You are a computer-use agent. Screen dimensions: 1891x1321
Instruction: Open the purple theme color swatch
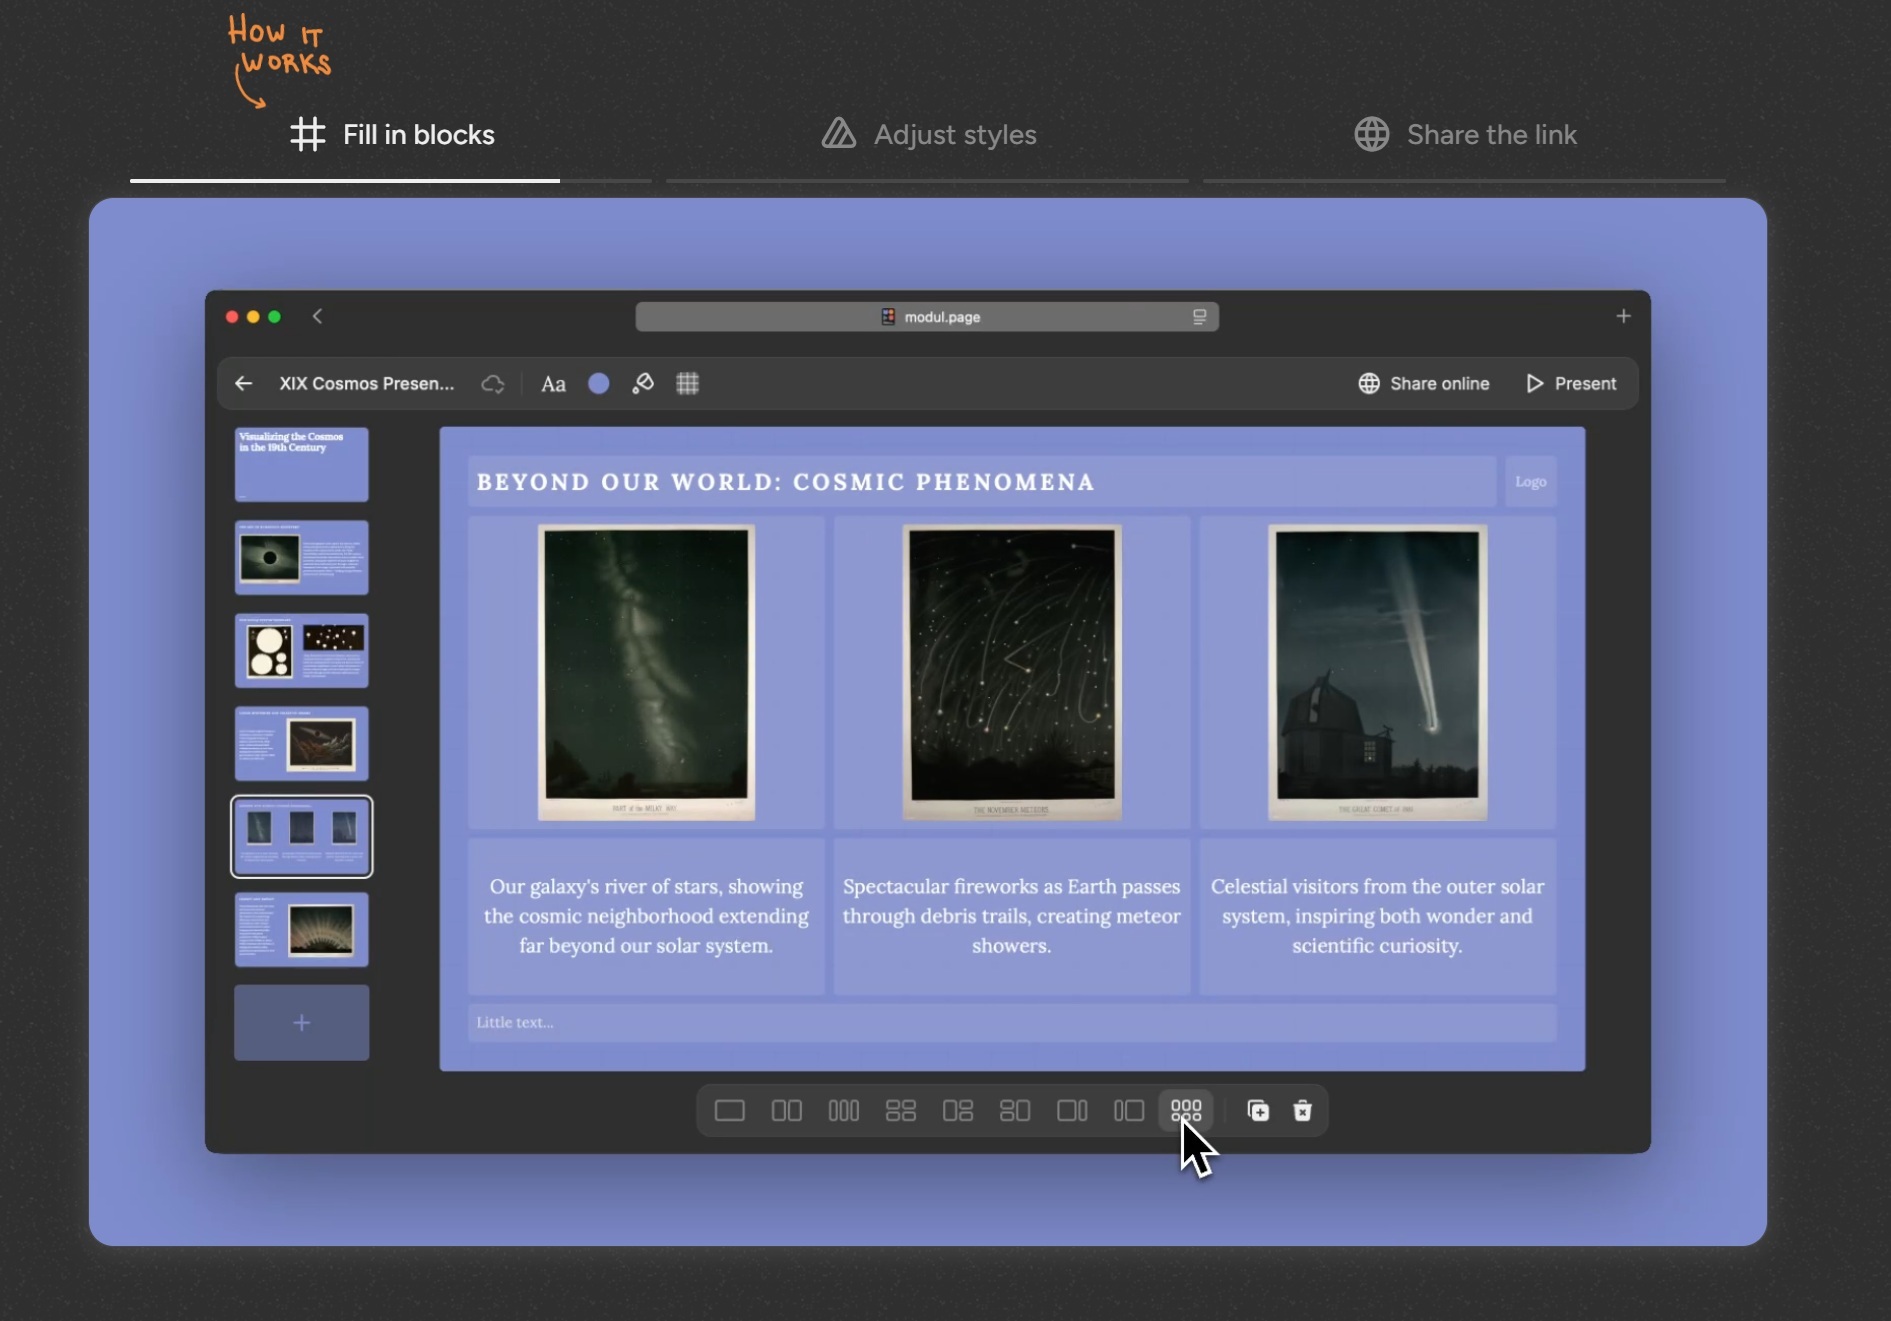598,383
